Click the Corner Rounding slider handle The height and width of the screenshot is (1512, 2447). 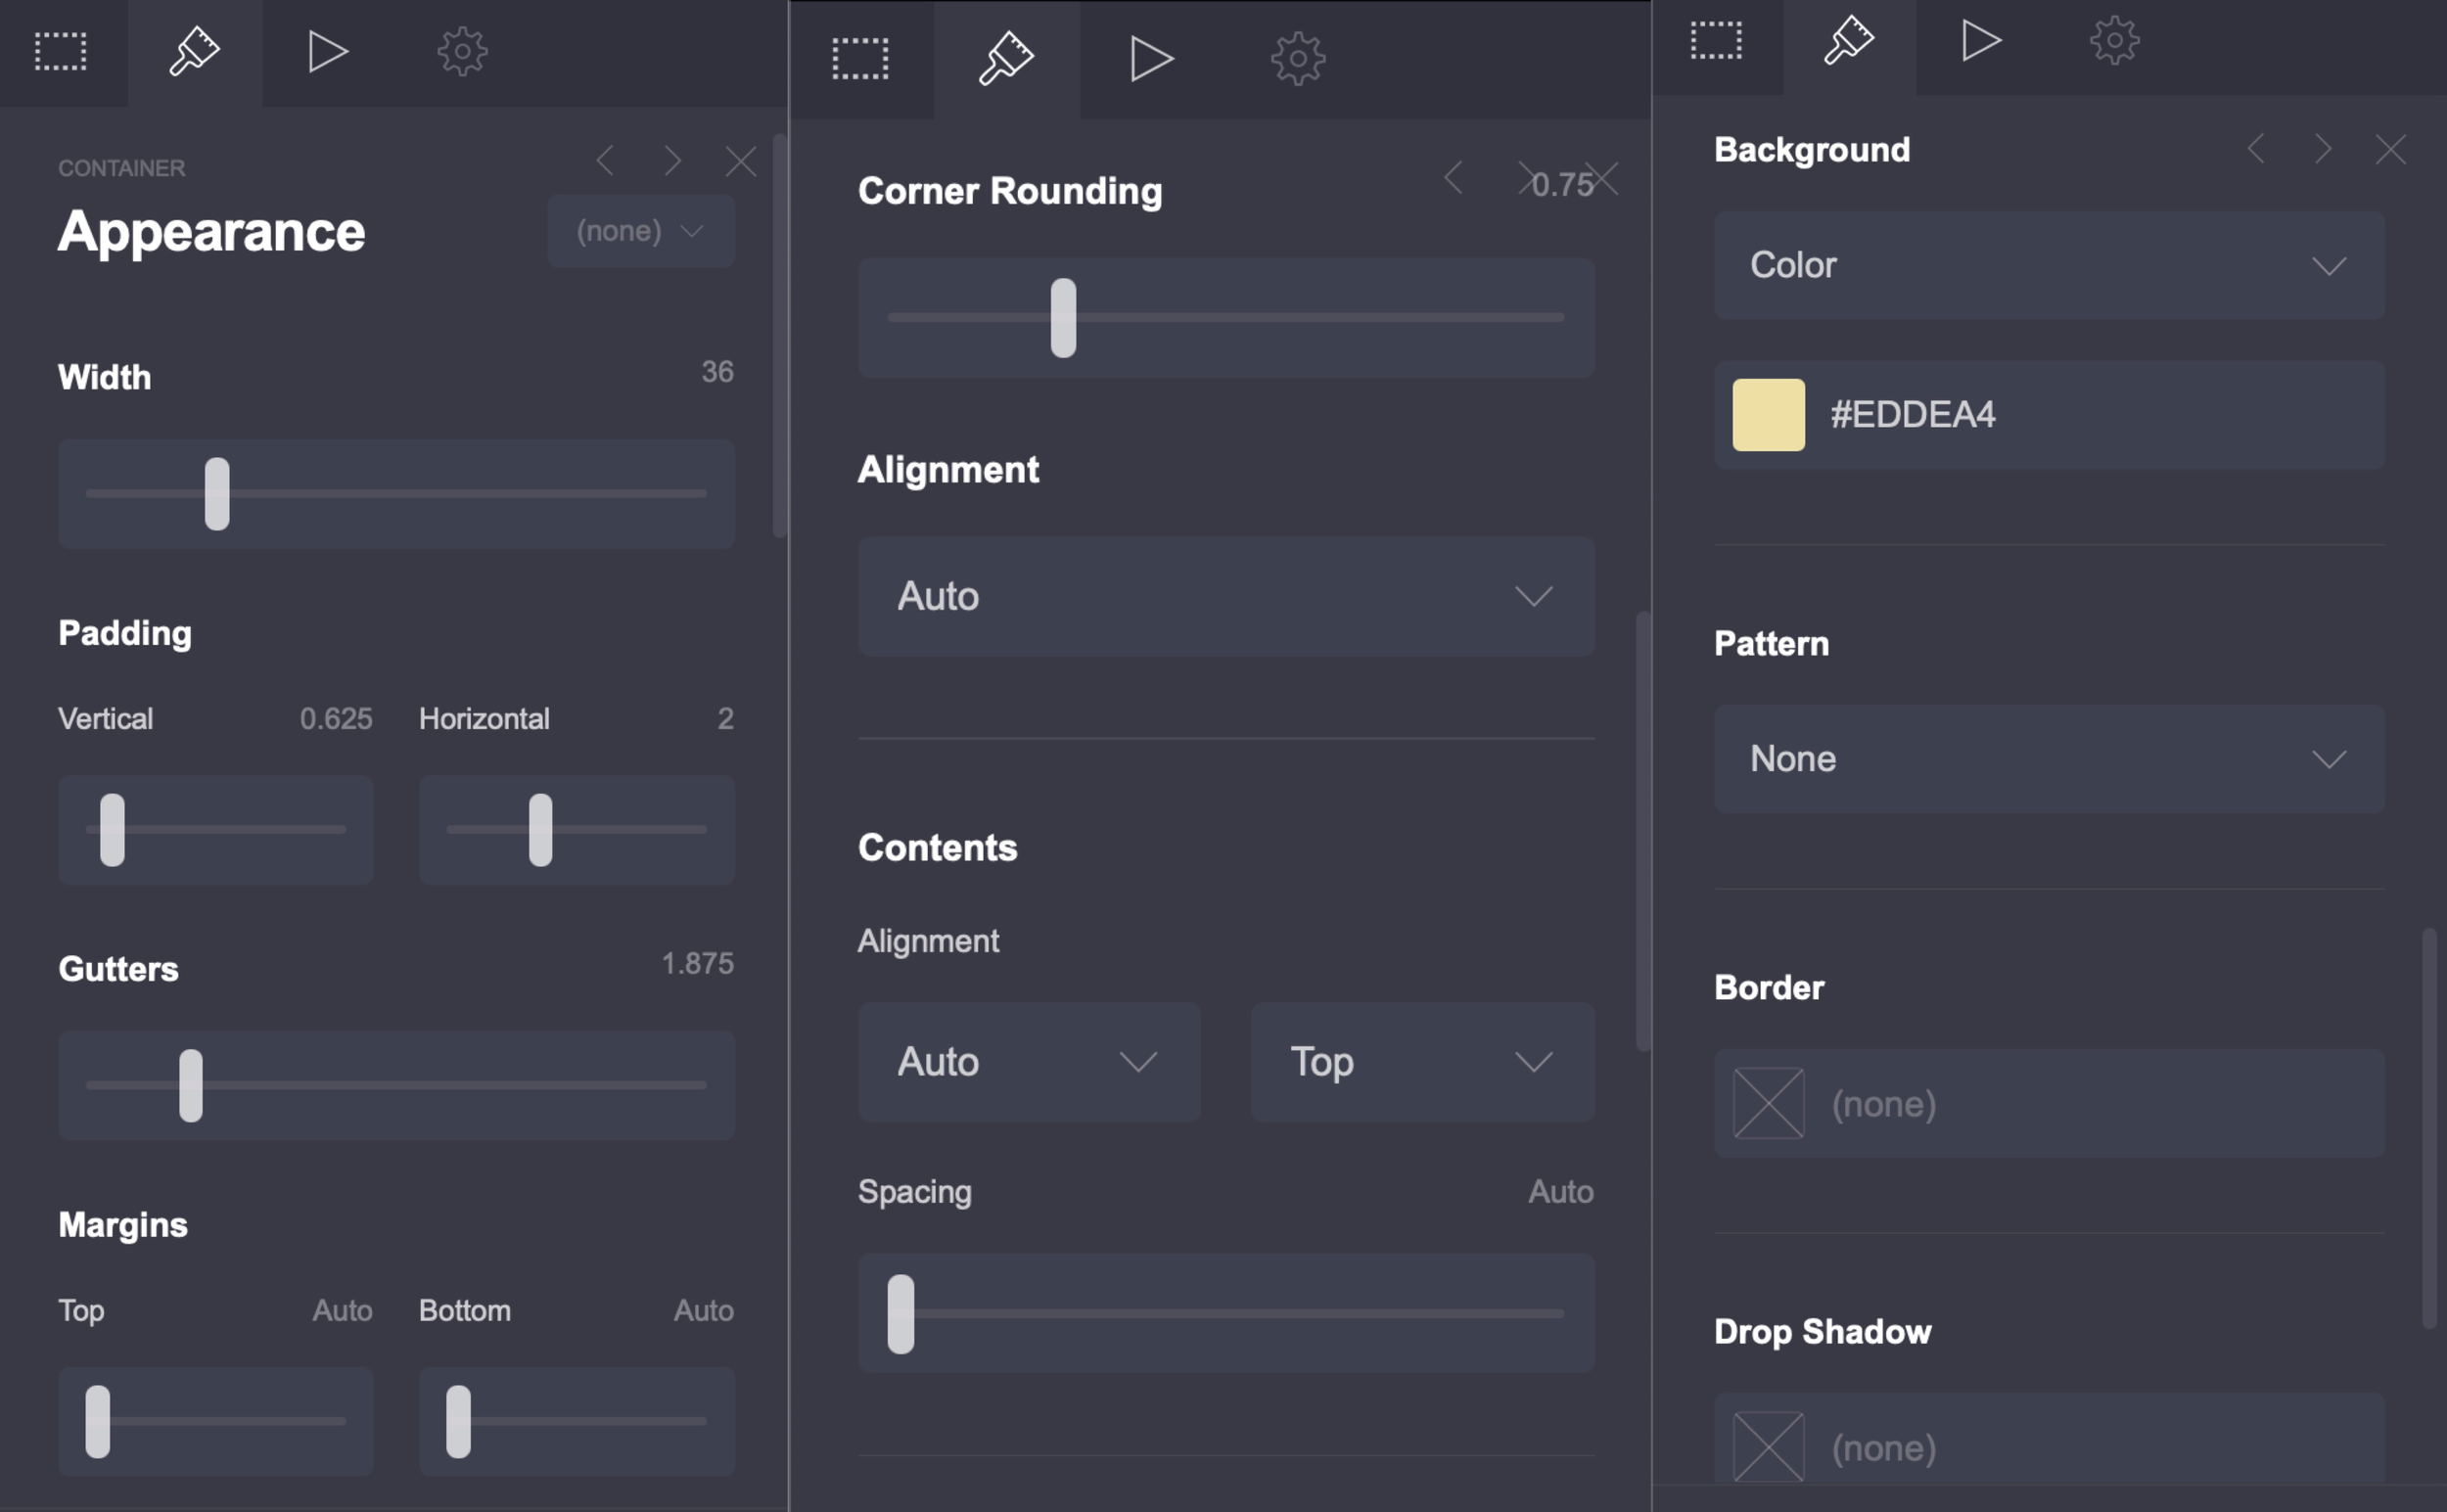pyautogui.click(x=1063, y=318)
